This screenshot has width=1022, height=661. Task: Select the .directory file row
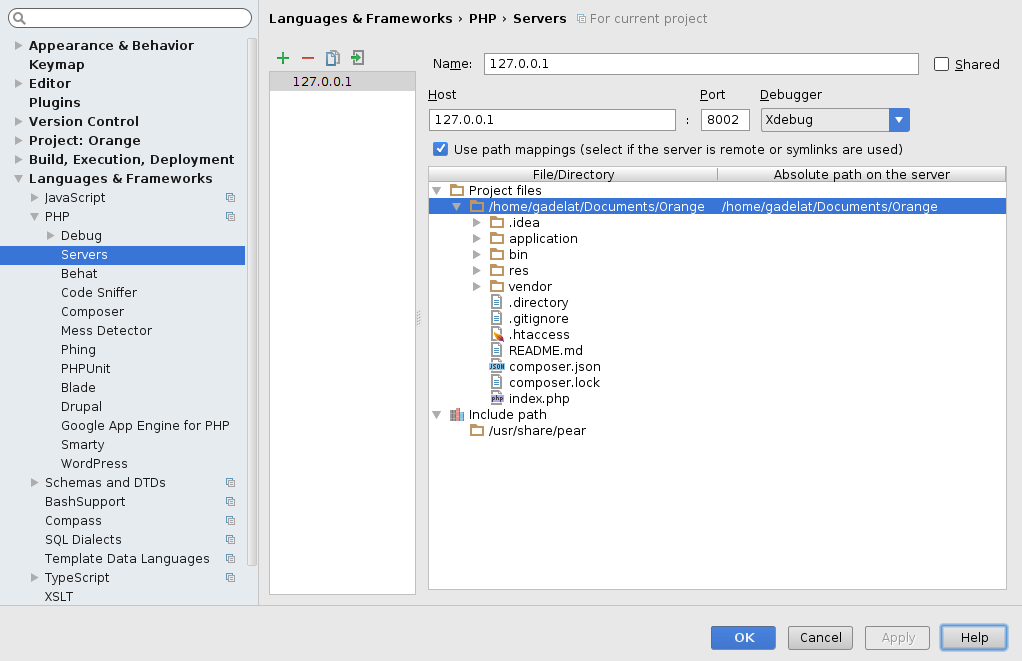pos(717,302)
